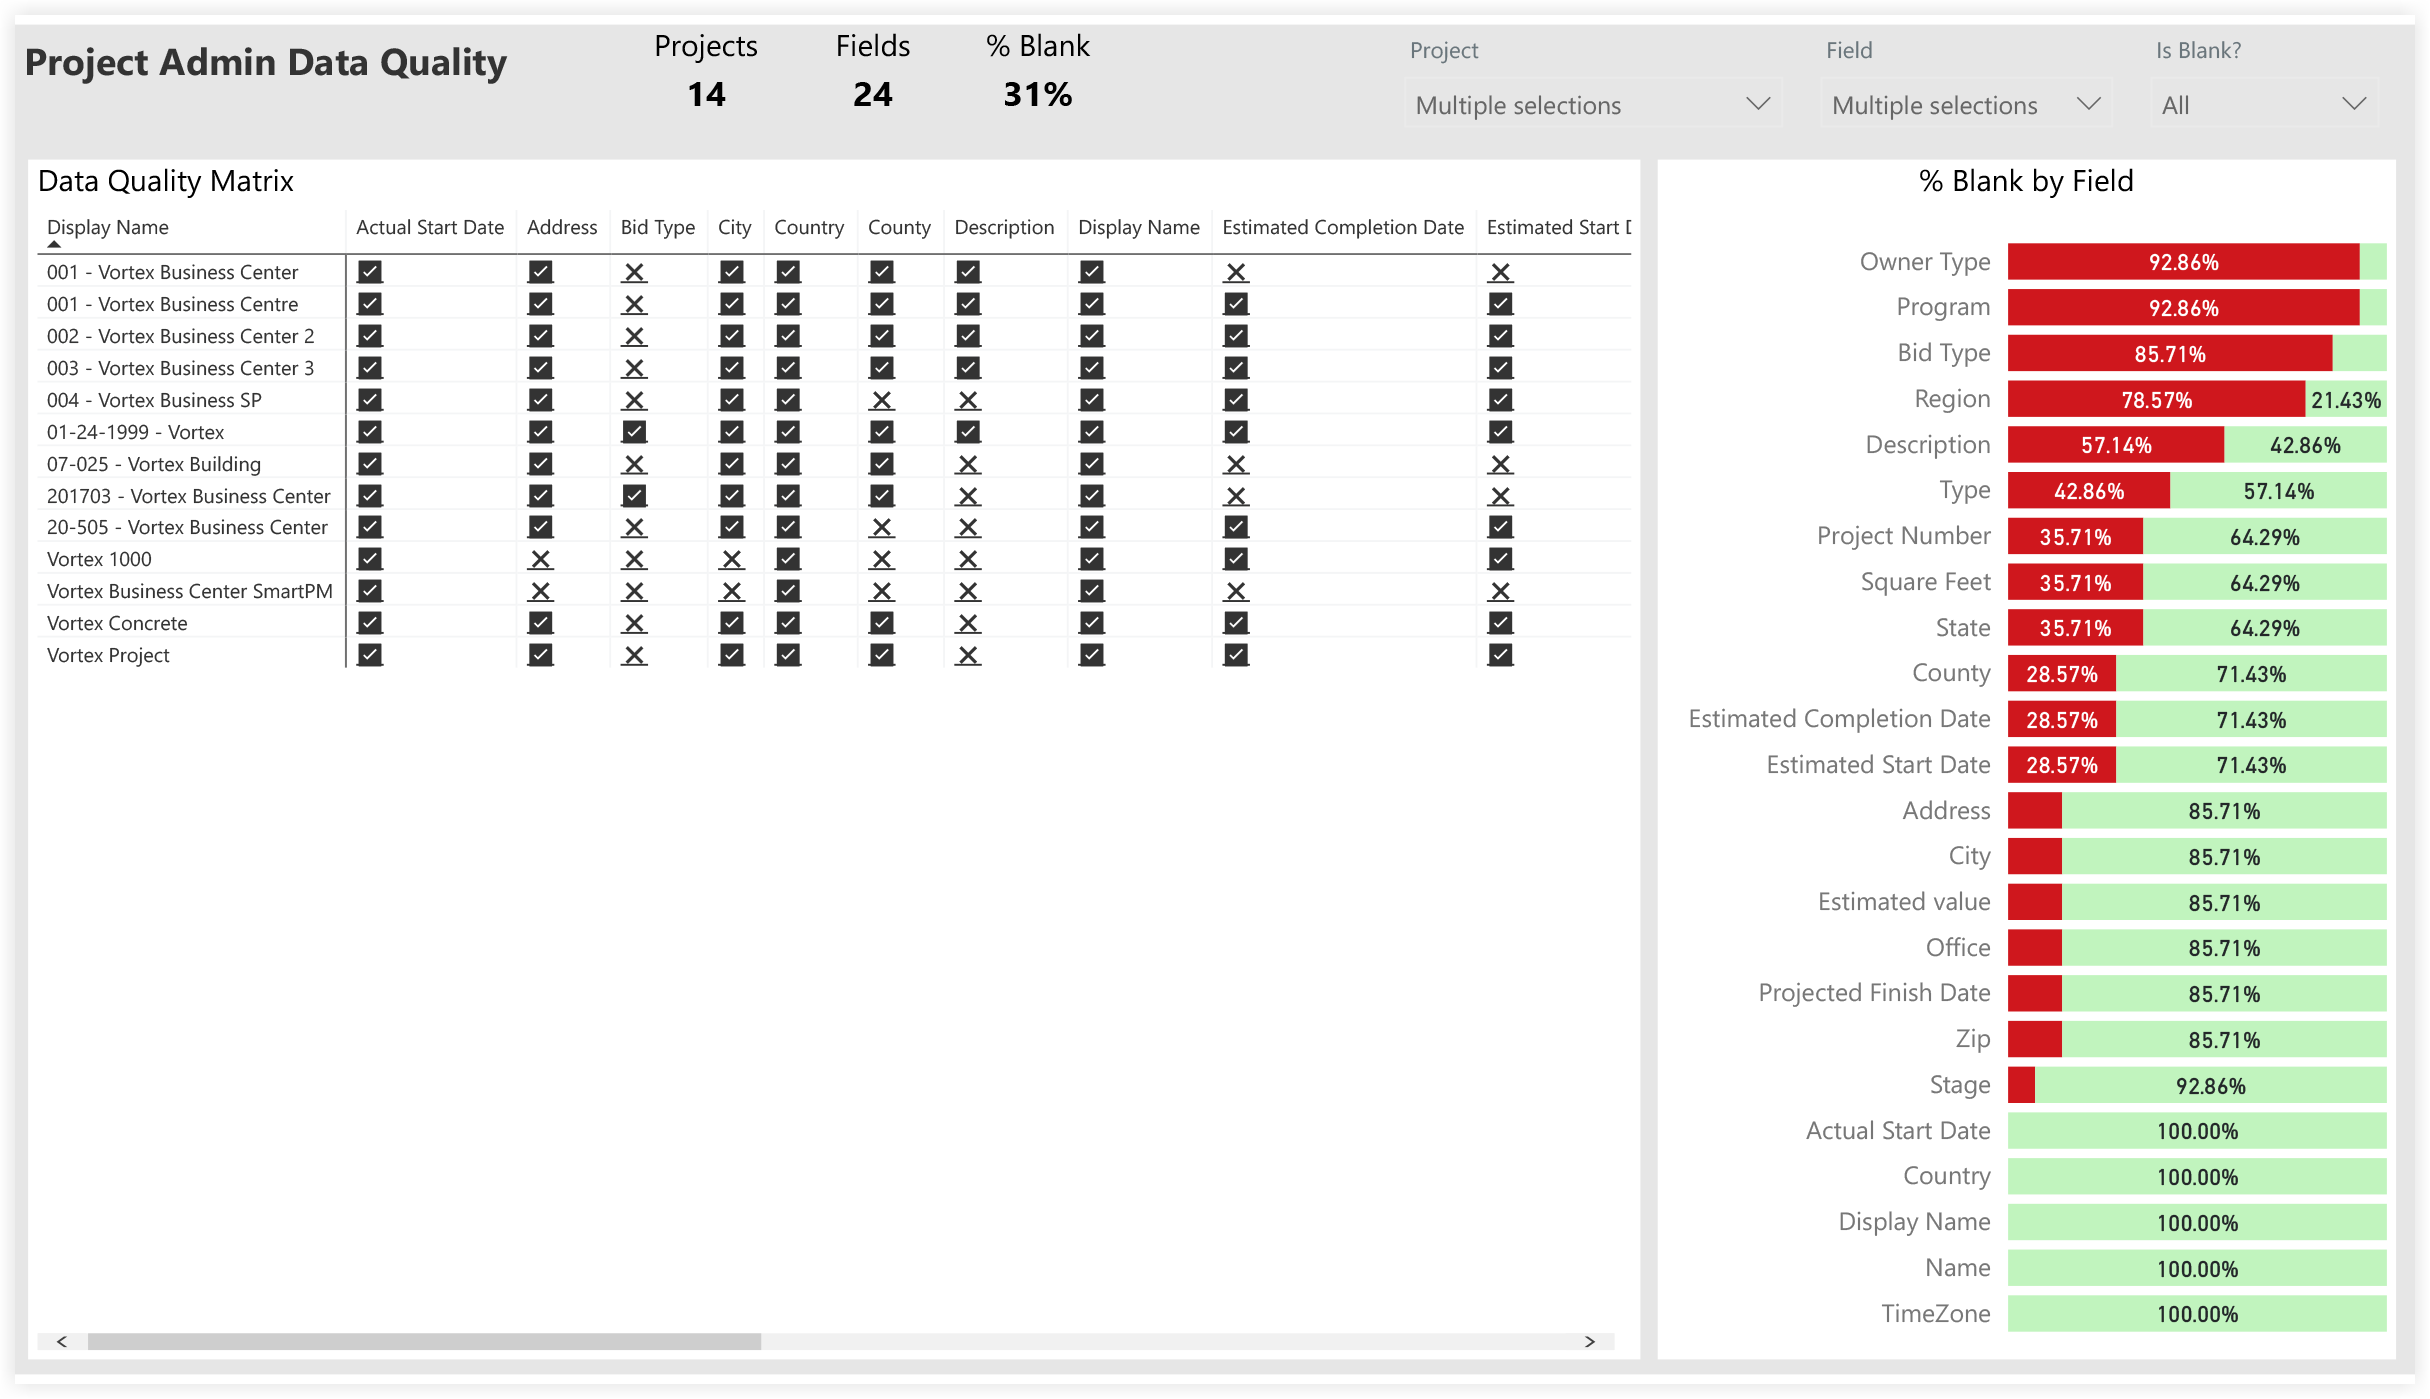Toggle the Display Name check for Vortex Project
The image size is (2430, 1399).
point(1089,655)
